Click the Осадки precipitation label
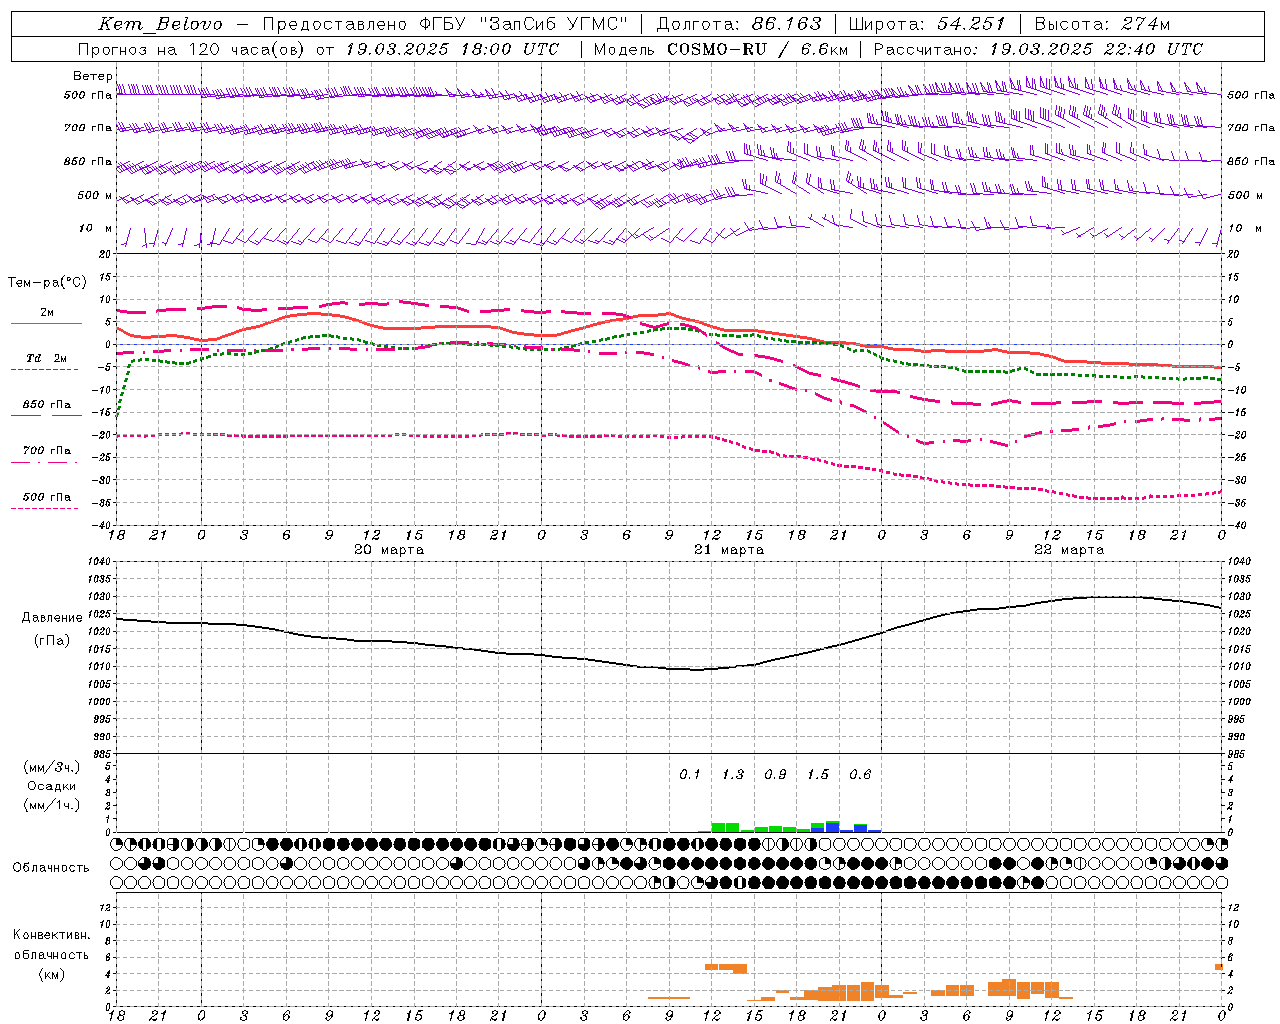 (x=52, y=786)
